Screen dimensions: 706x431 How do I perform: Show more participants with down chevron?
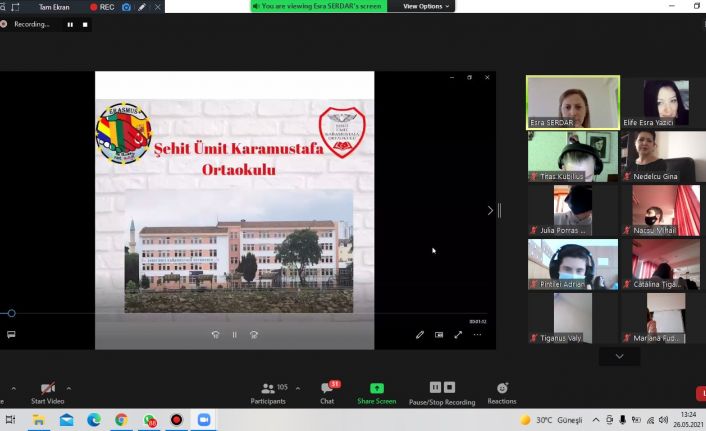[x=620, y=356]
